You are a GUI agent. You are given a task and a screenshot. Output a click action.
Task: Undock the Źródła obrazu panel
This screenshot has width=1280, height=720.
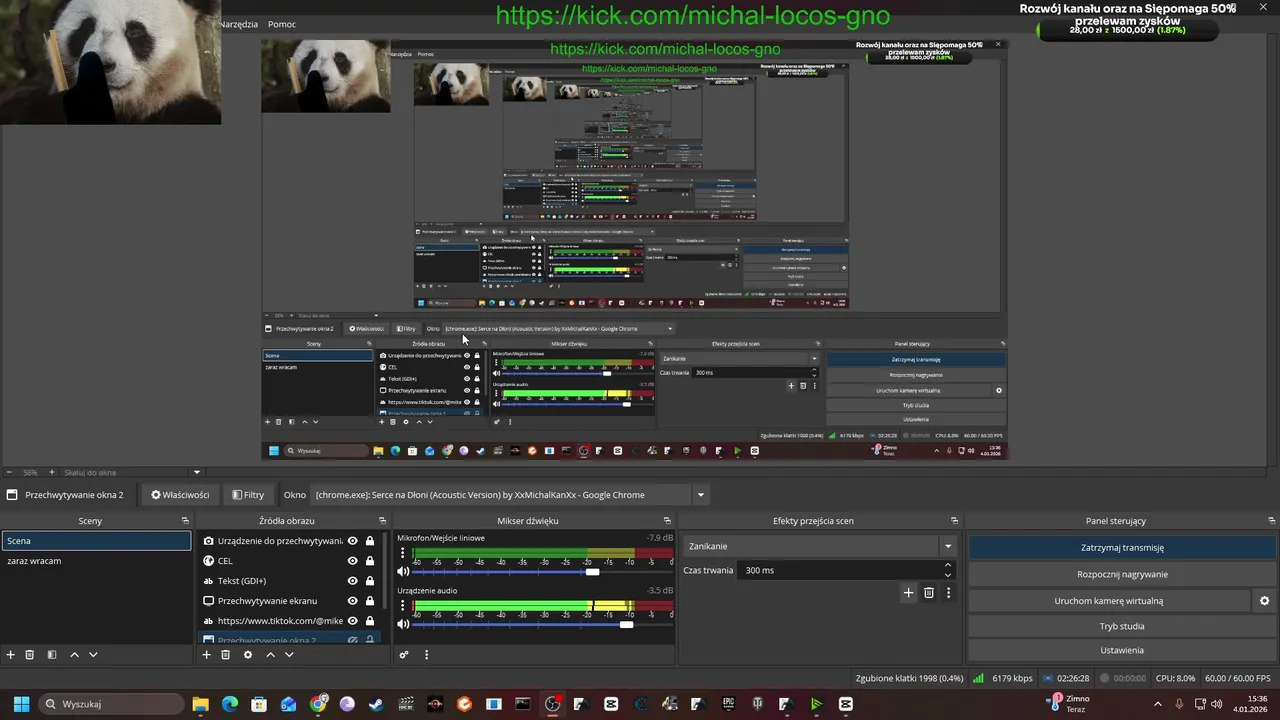(382, 521)
